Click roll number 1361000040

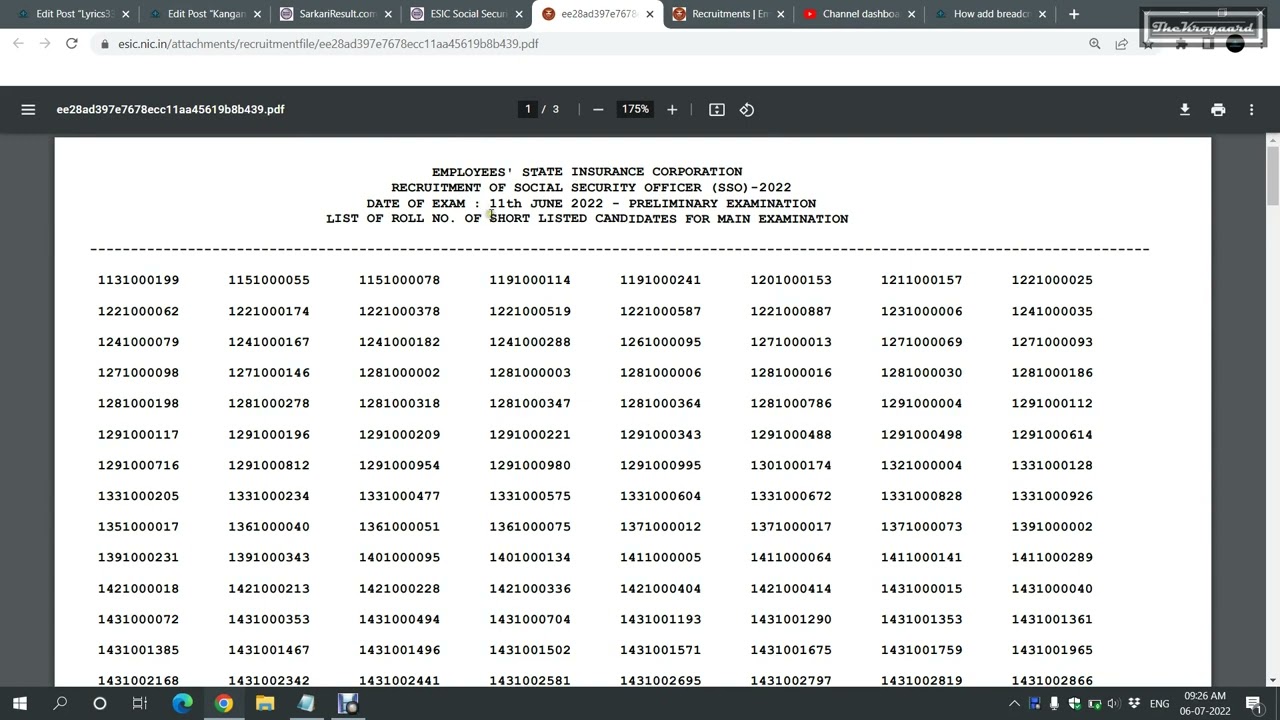point(269,527)
